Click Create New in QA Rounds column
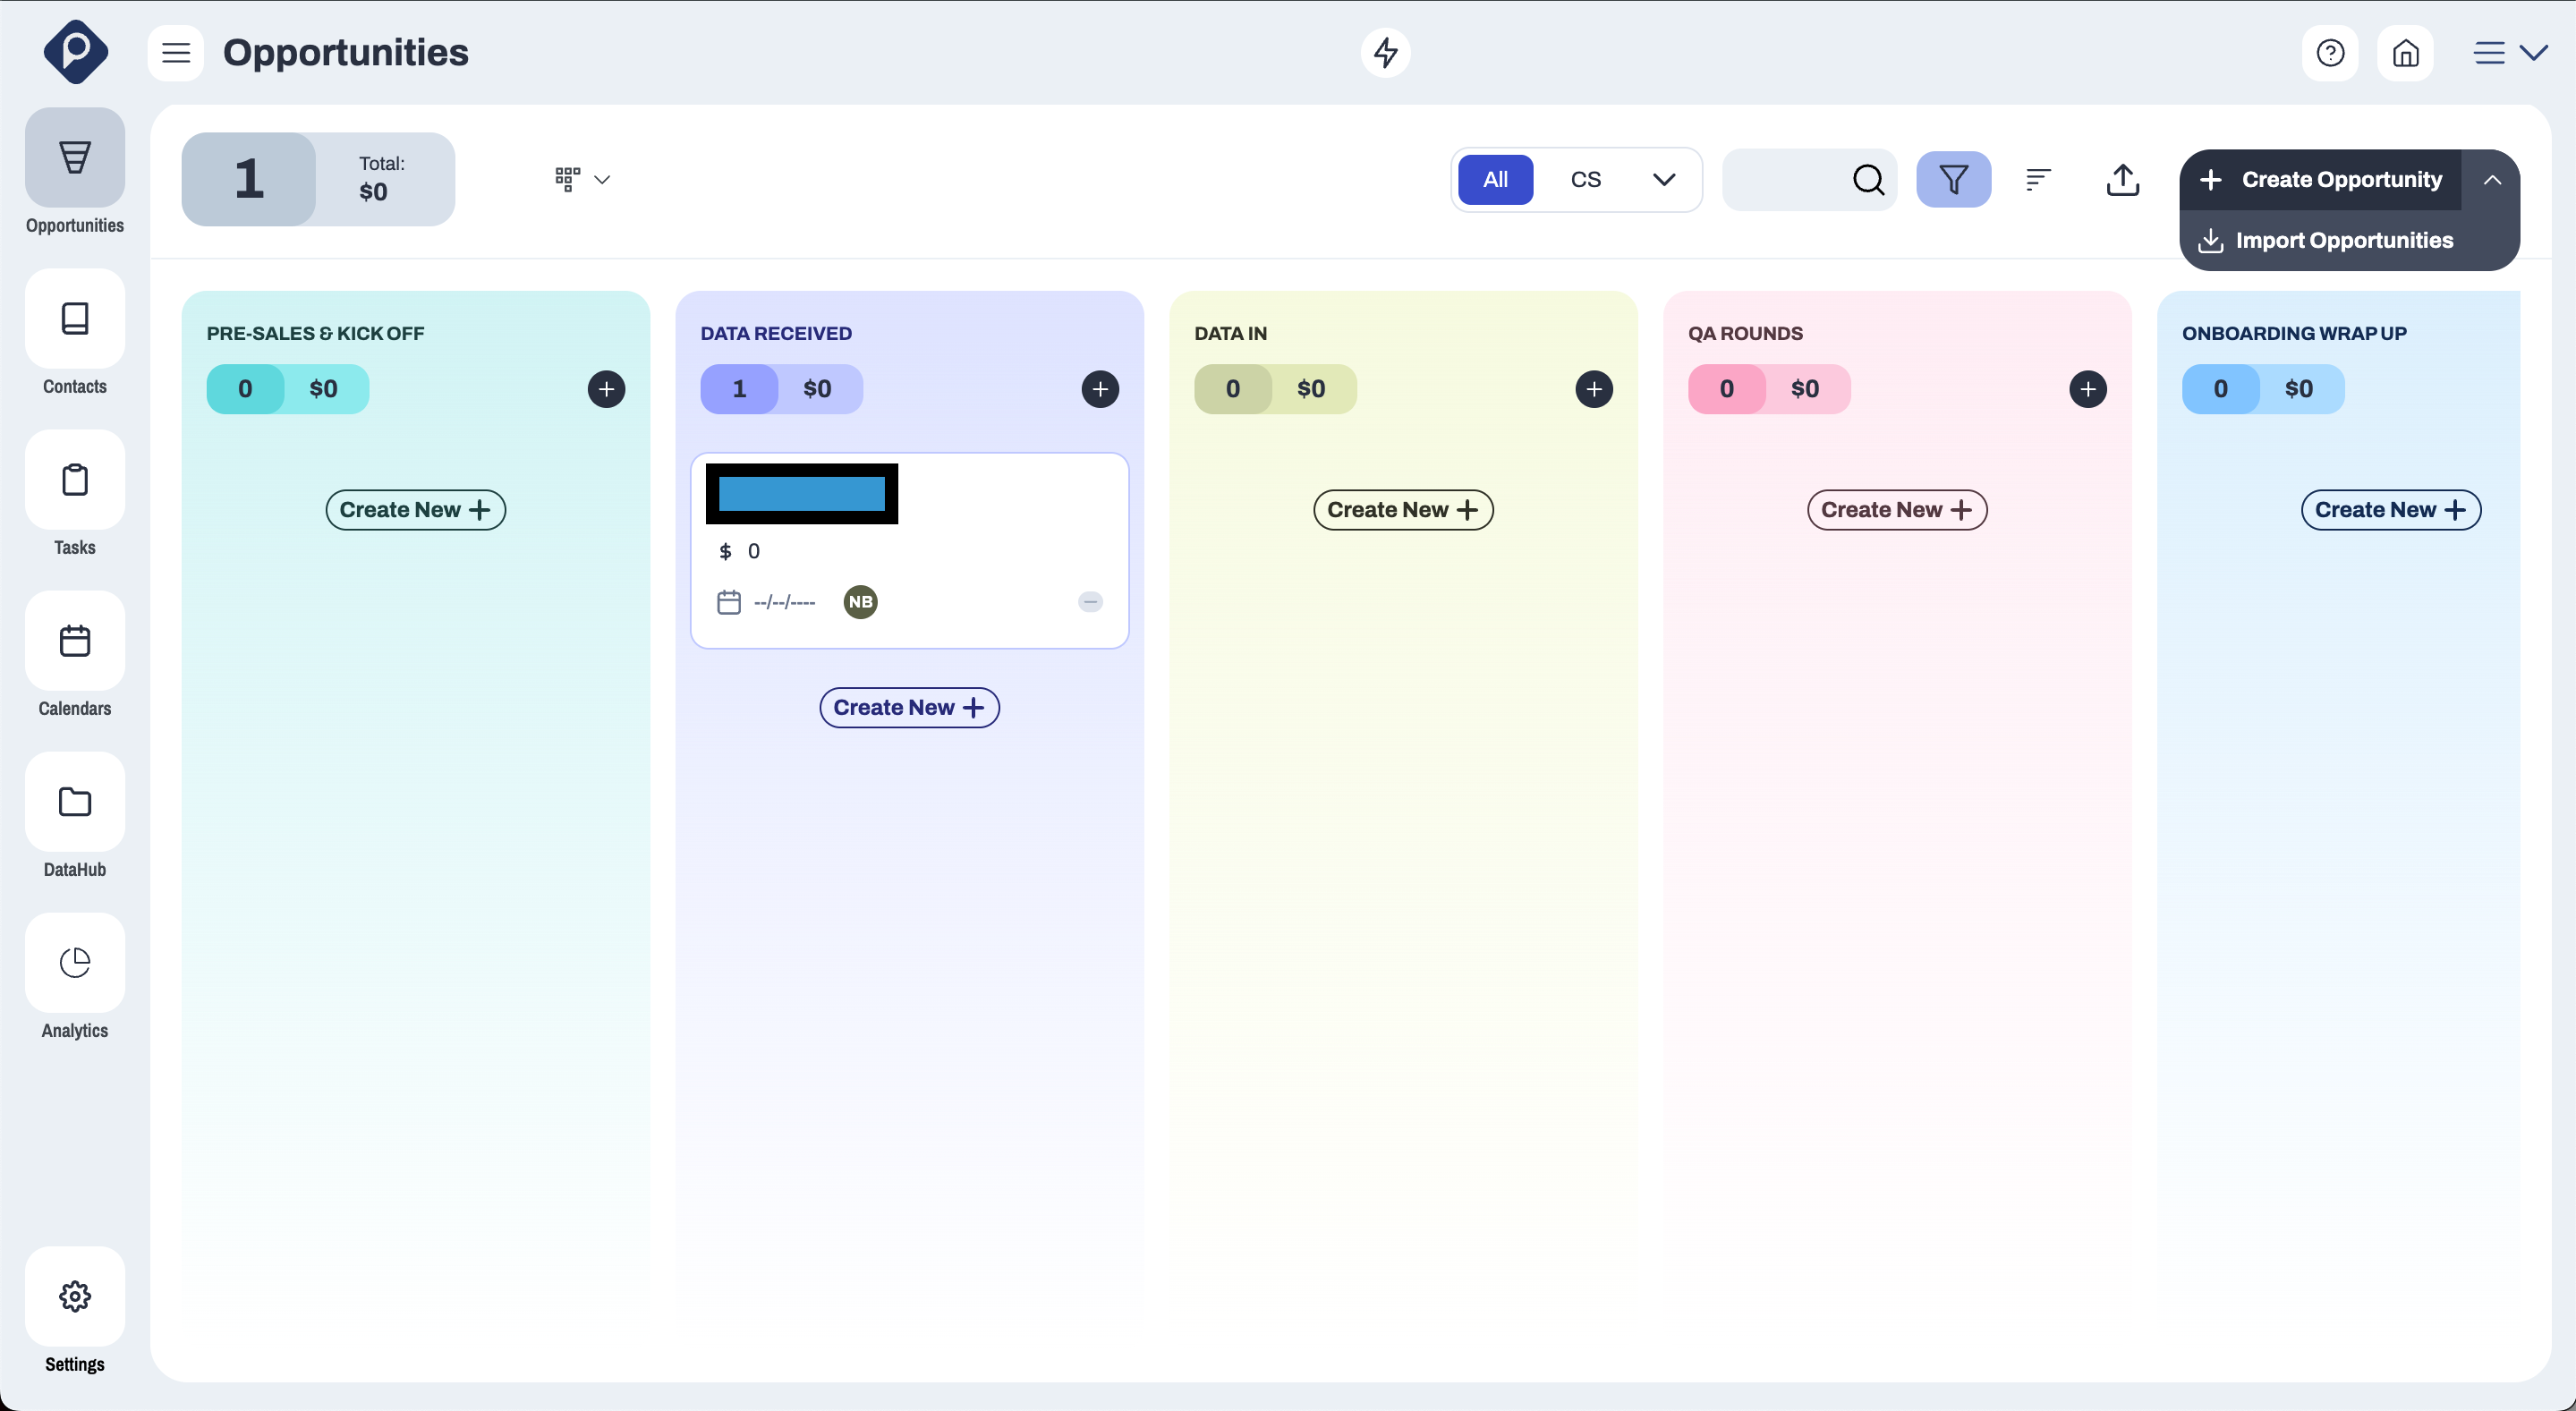2576x1411 pixels. pyautogui.click(x=1896, y=510)
